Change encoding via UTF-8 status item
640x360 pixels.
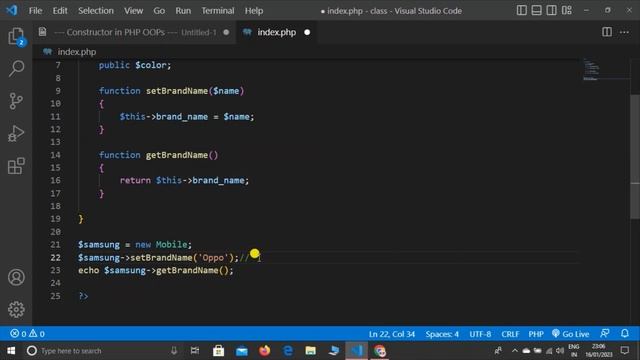480,334
